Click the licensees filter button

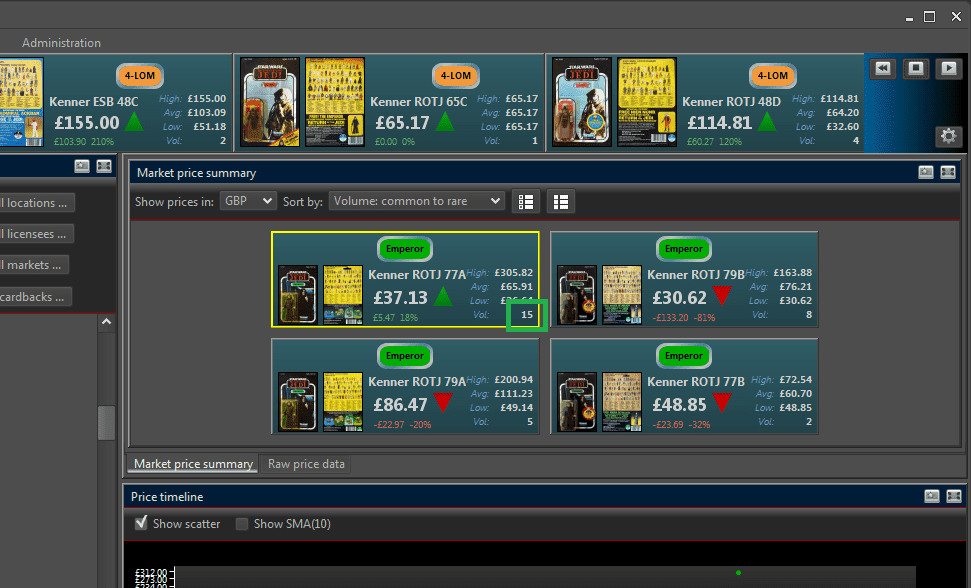pos(37,234)
